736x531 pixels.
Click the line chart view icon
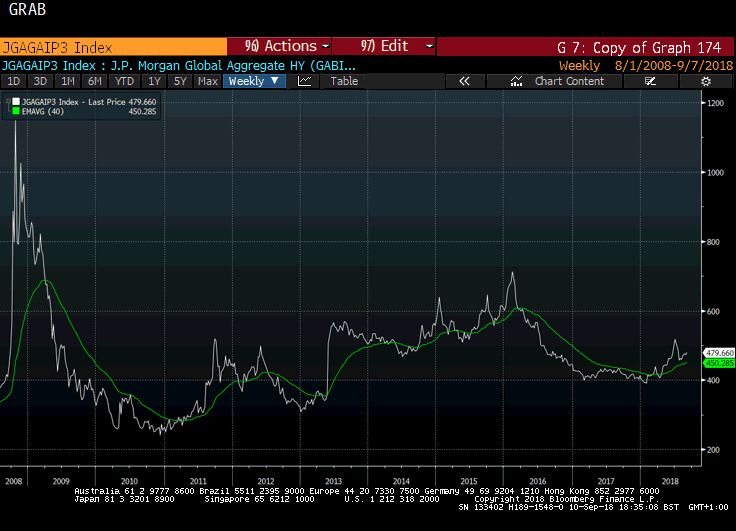[305, 81]
